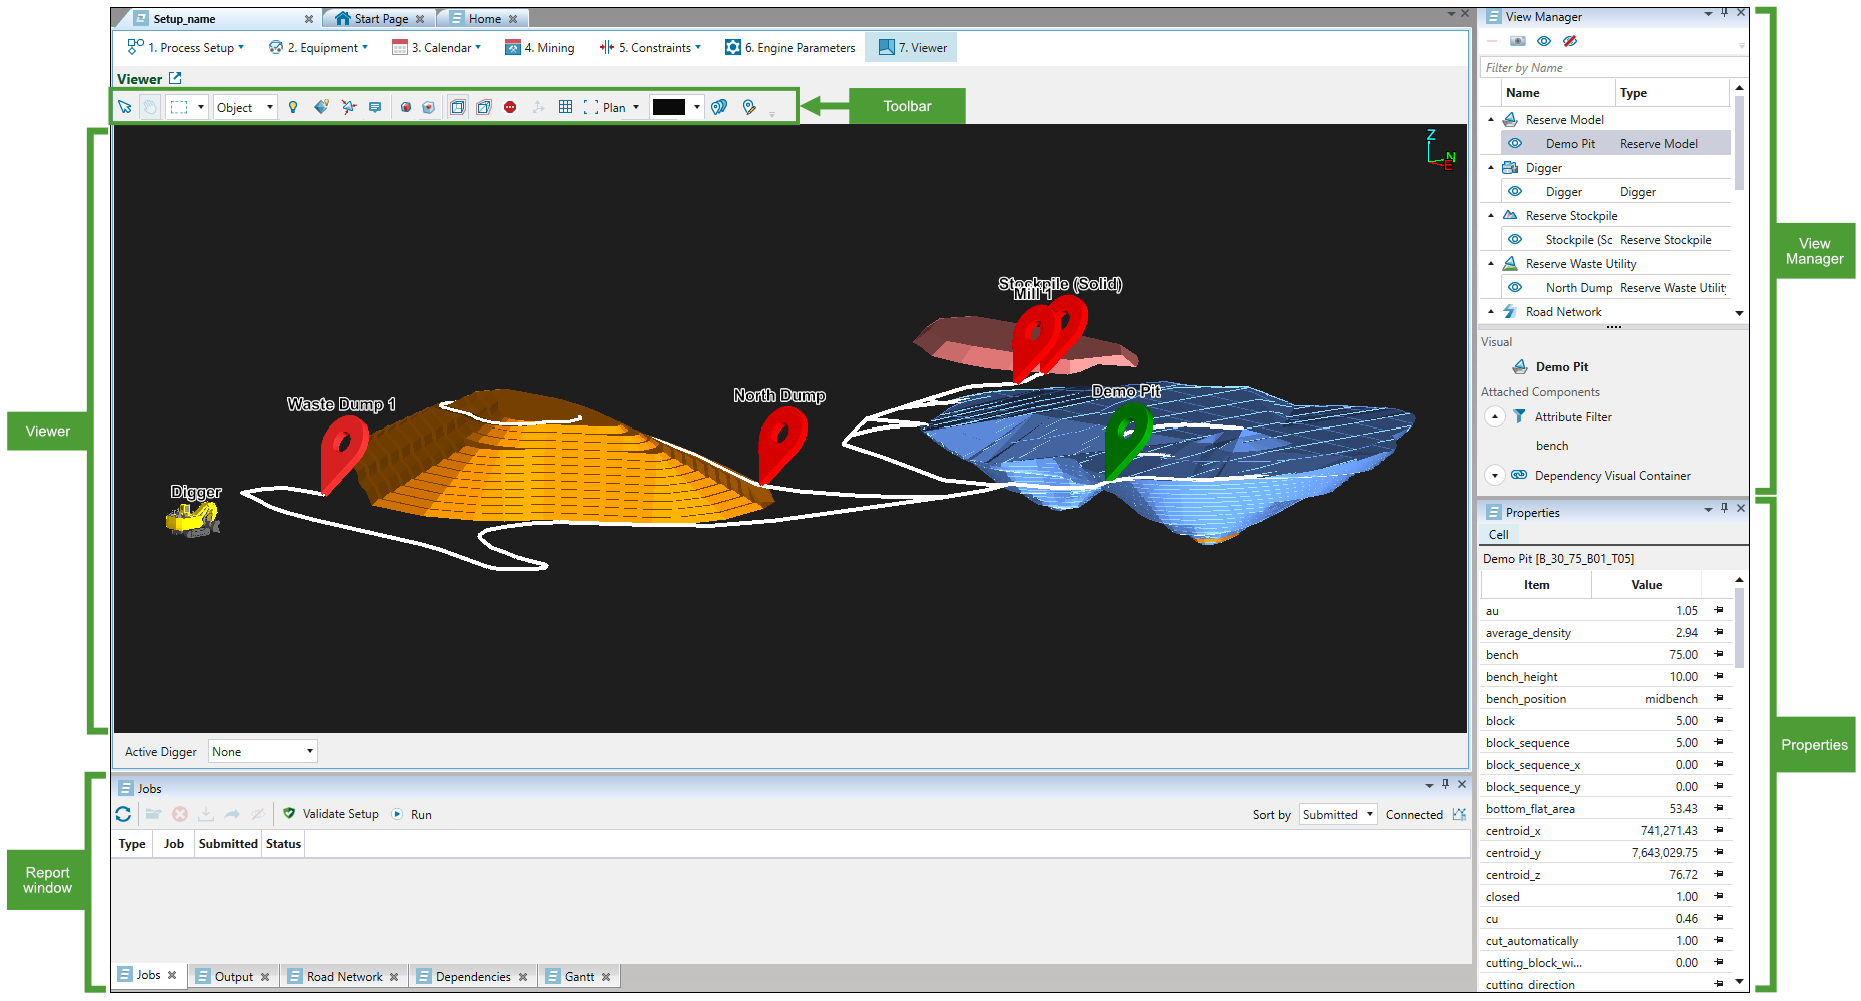The image size is (1861, 1001).
Task: Hide all items with crossed-eye icon
Action: [1570, 41]
